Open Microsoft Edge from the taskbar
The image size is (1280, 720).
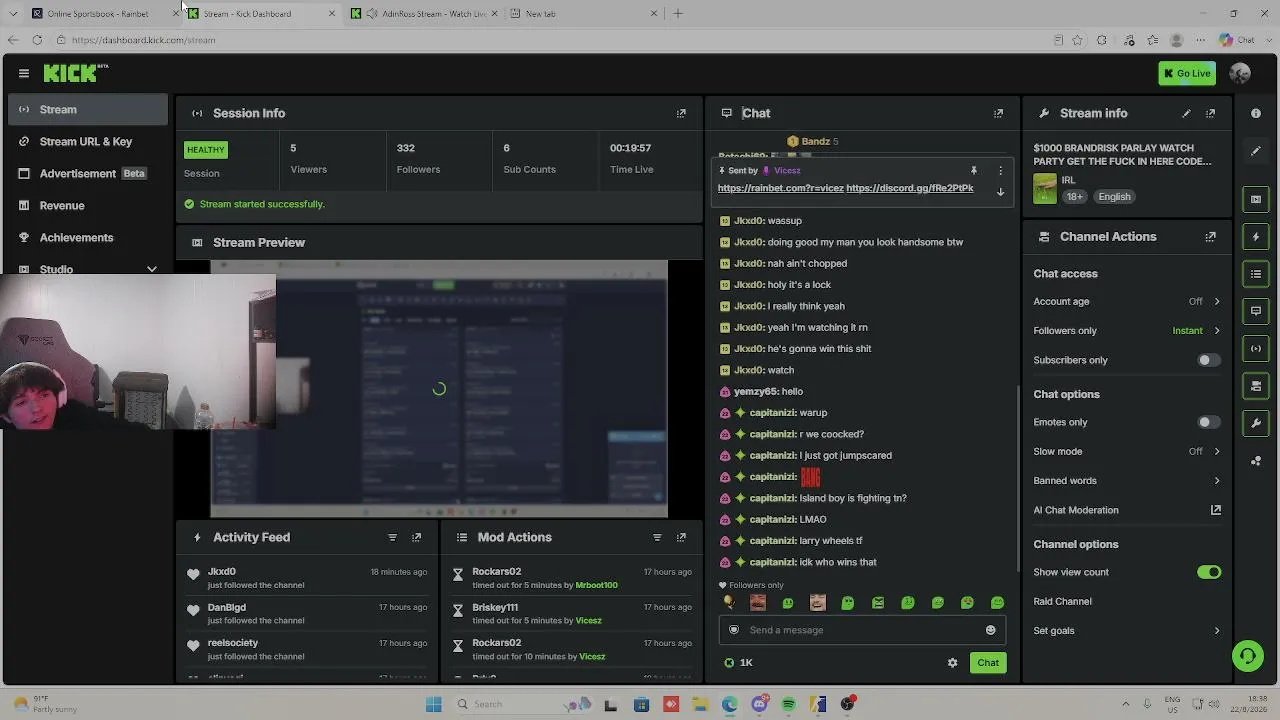coord(729,704)
